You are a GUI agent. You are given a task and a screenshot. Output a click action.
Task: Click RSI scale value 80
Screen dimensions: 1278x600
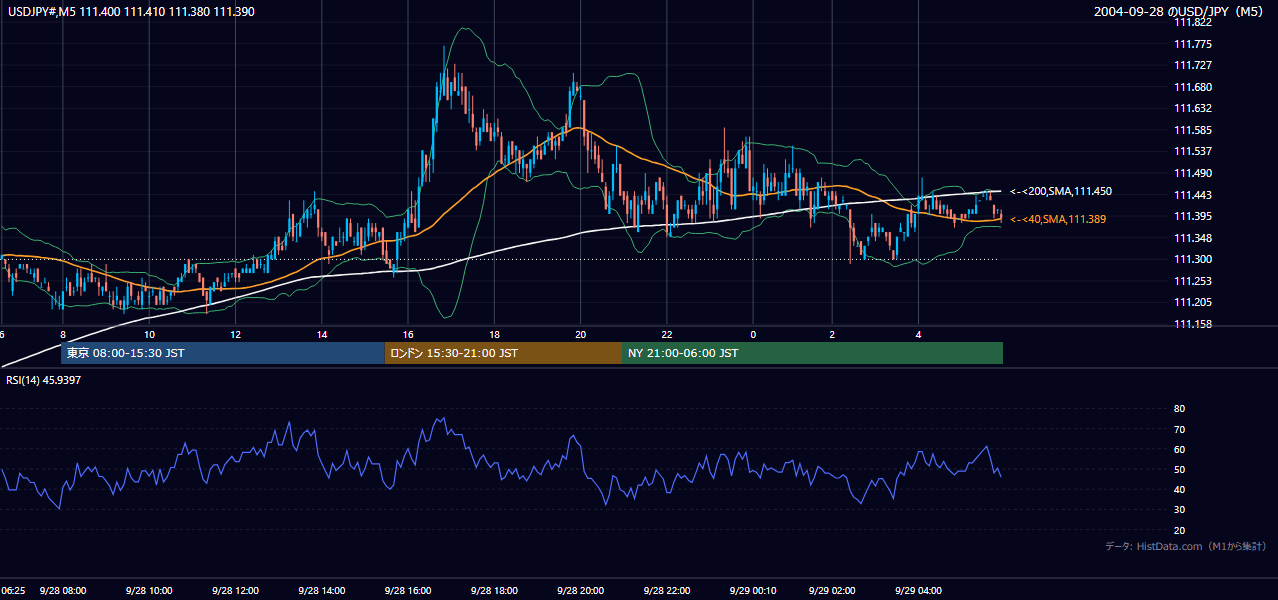click(x=1179, y=409)
